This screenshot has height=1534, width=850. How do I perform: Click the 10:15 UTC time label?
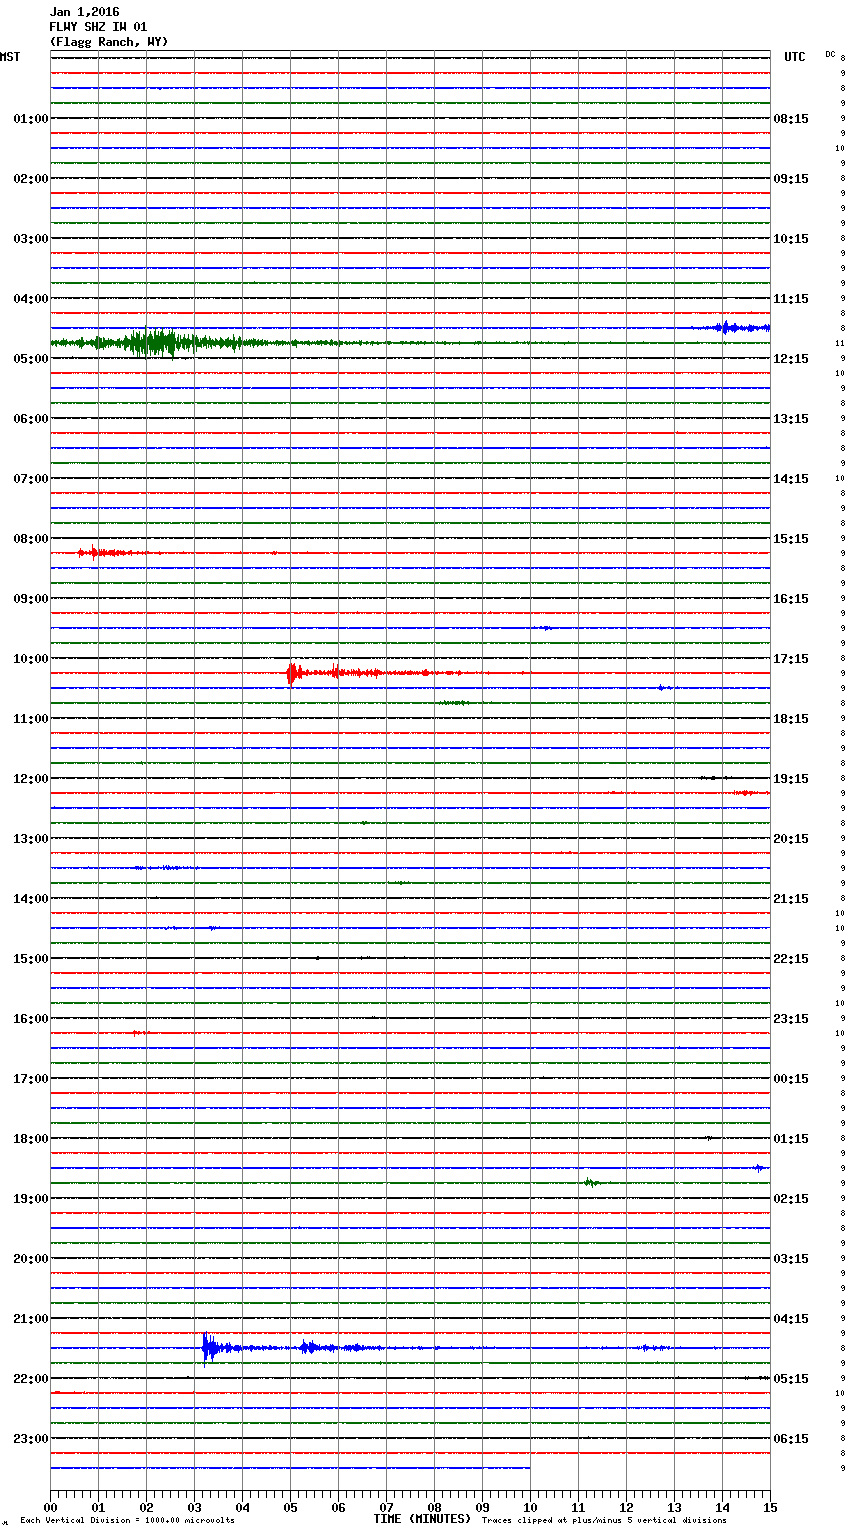pos(791,239)
